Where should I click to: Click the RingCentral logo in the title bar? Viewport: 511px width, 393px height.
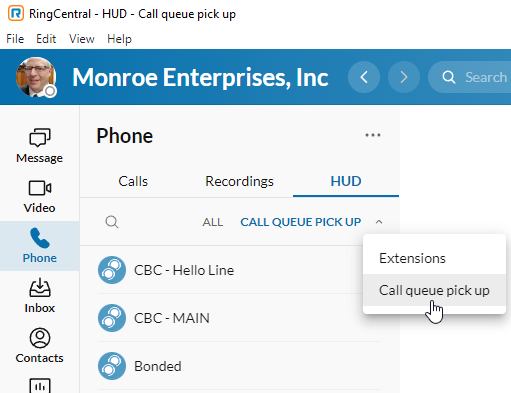[16, 13]
